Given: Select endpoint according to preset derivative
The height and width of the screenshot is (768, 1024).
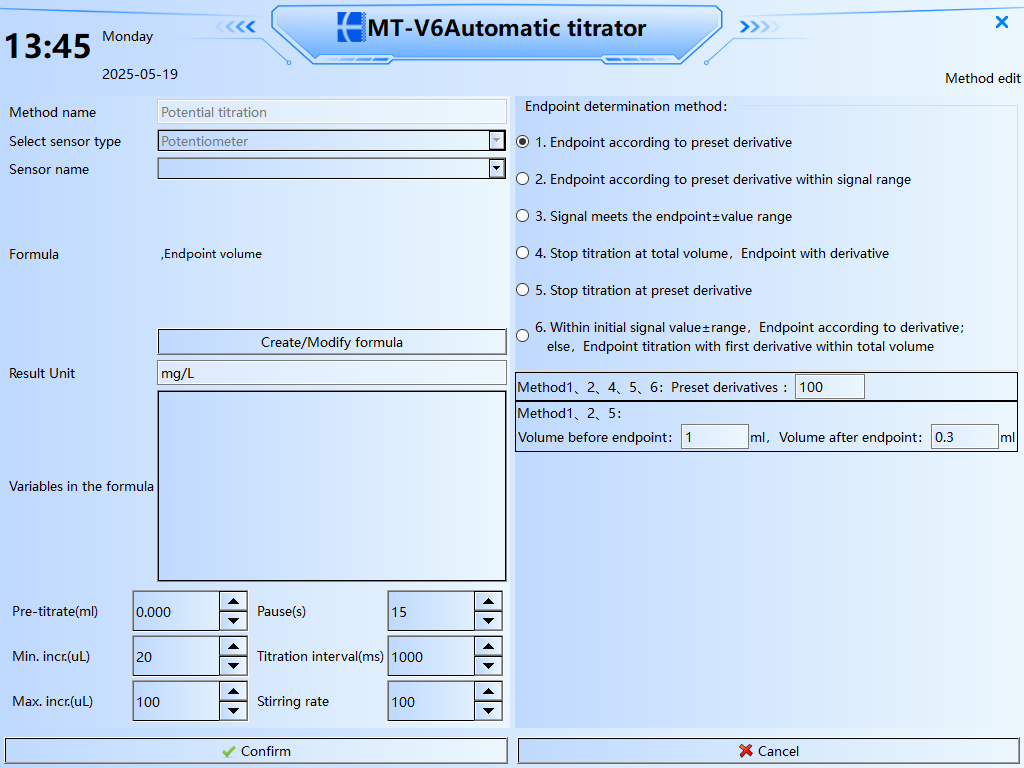Looking at the screenshot, I should [522, 142].
